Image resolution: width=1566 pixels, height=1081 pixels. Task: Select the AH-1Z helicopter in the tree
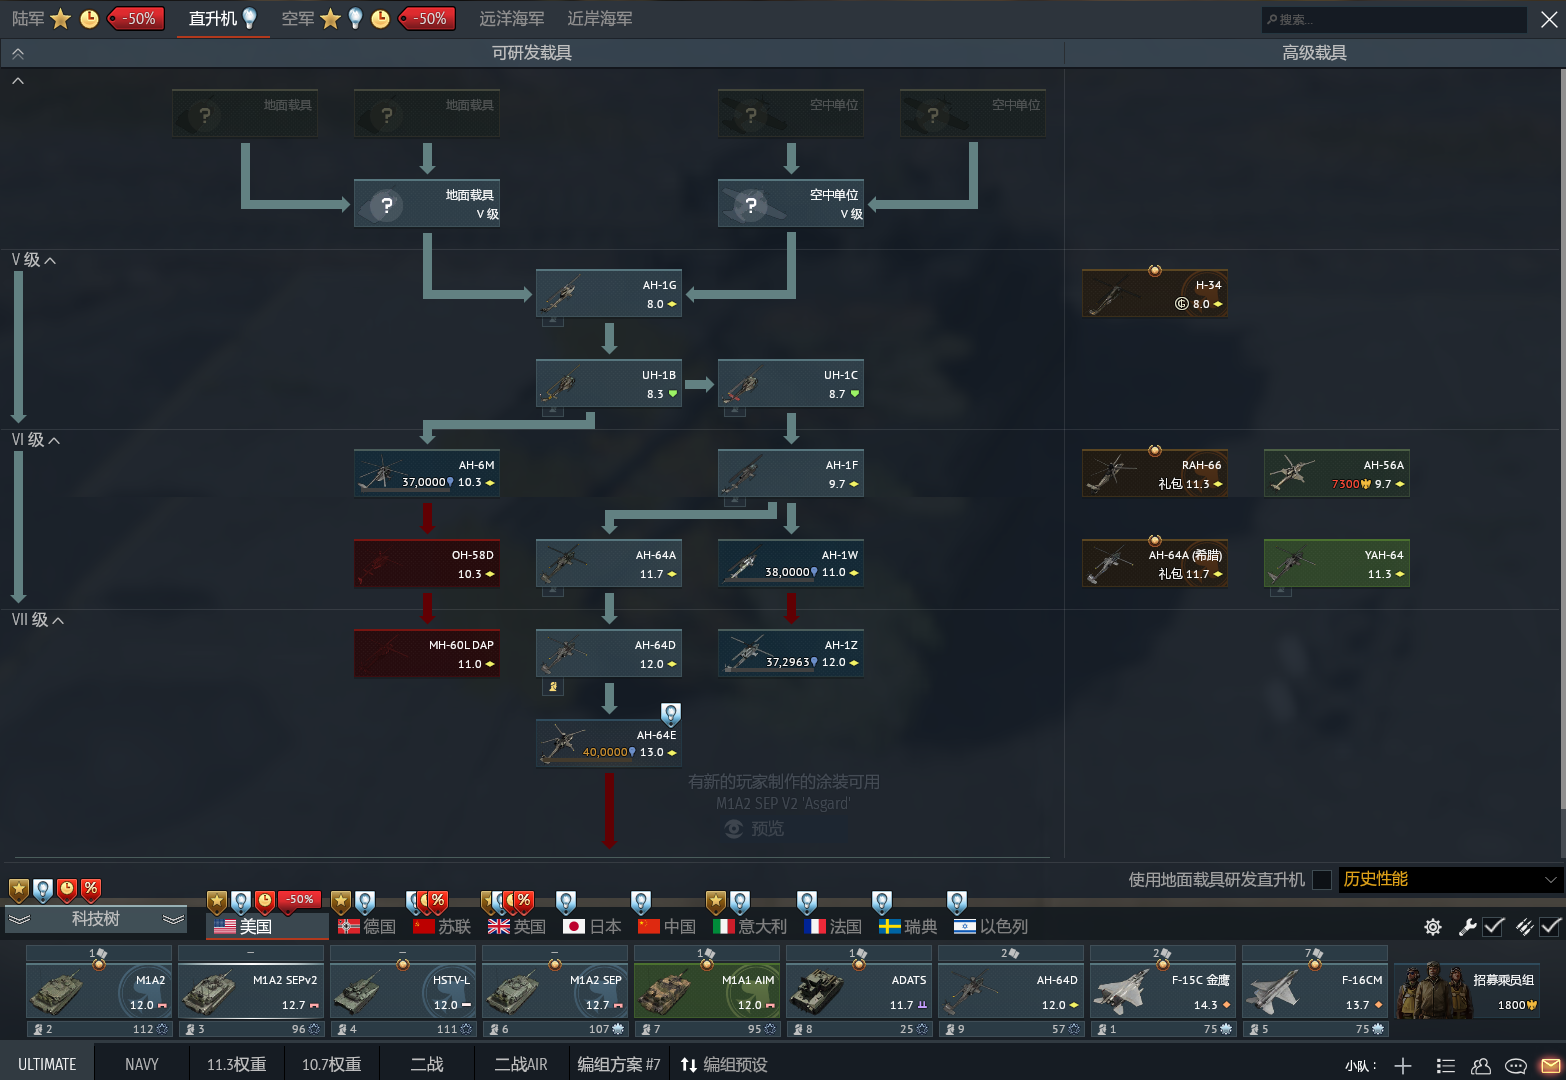click(x=791, y=654)
